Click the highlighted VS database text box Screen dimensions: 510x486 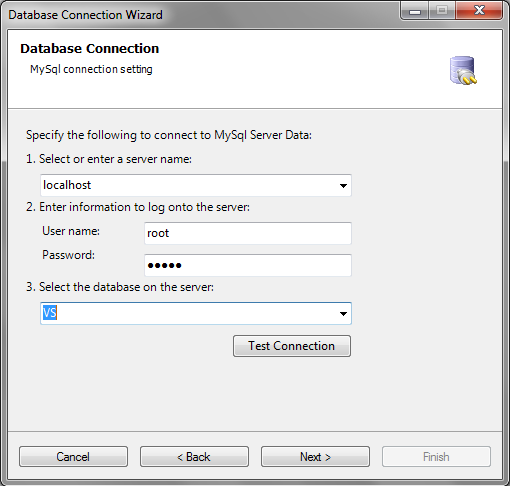point(188,313)
